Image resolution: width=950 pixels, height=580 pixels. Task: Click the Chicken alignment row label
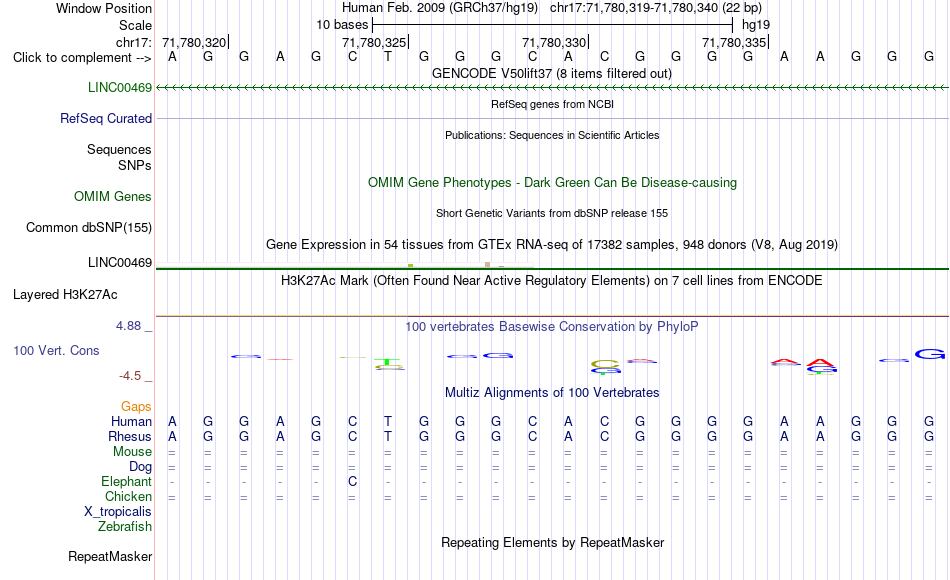128,496
